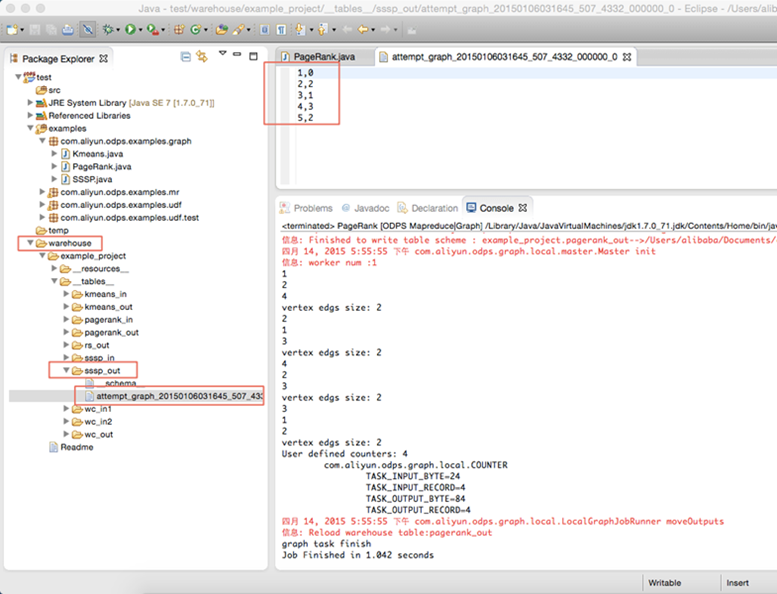Click the New Java Class icon
The height and width of the screenshot is (594, 777).
[x=196, y=30]
